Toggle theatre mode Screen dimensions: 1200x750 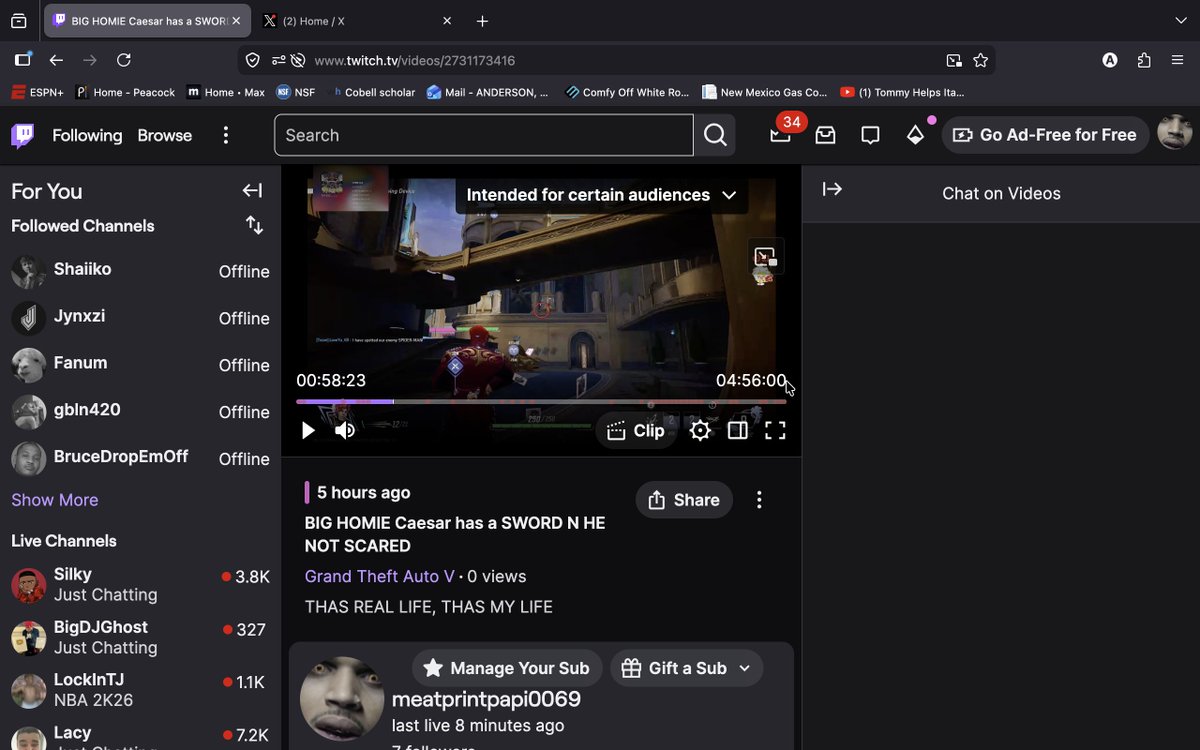pos(738,431)
